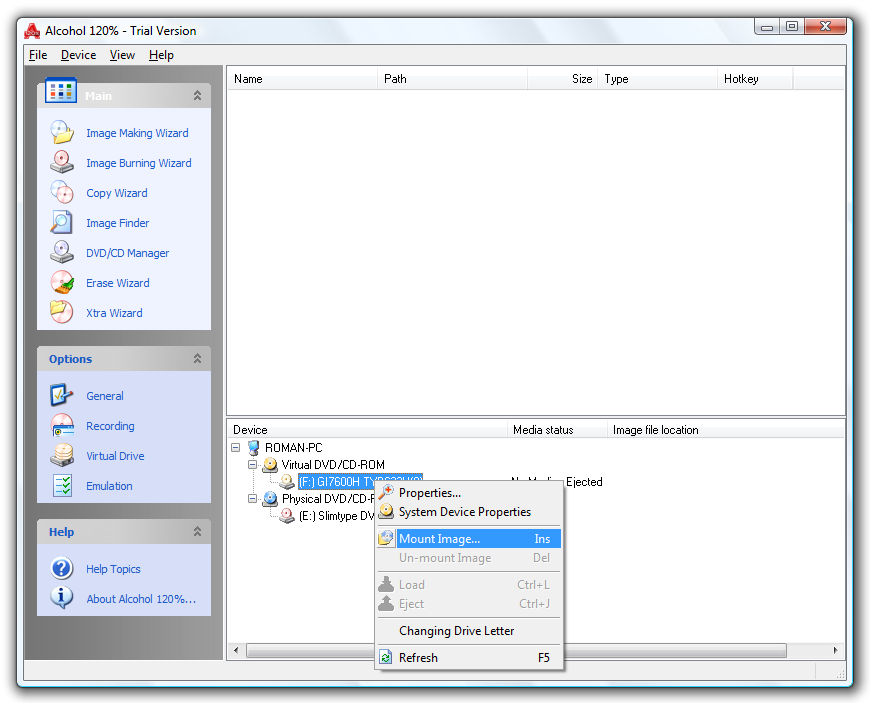Sort images by the Size column header

pyautogui.click(x=563, y=79)
